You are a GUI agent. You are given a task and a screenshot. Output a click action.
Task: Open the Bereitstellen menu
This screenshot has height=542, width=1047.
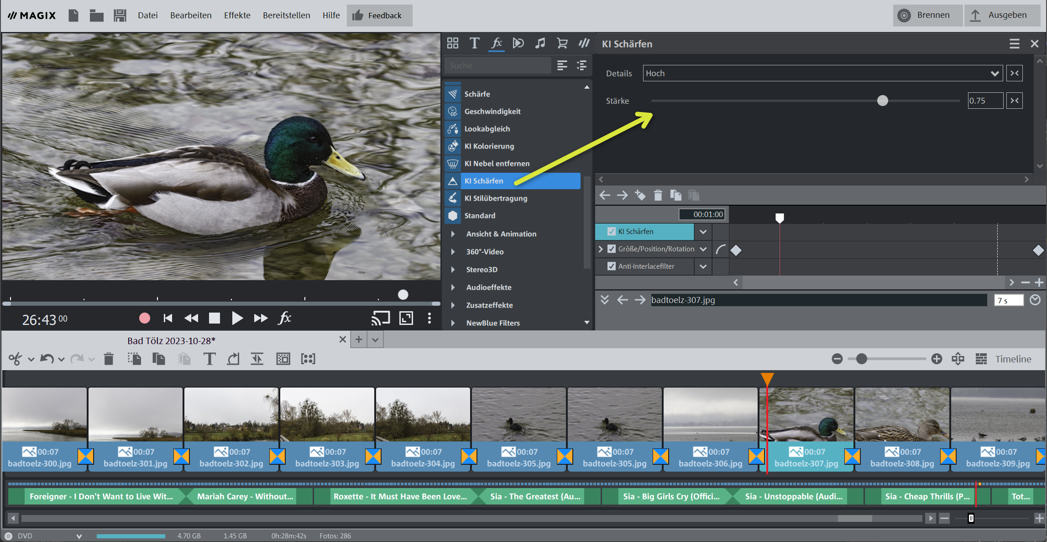tap(286, 15)
